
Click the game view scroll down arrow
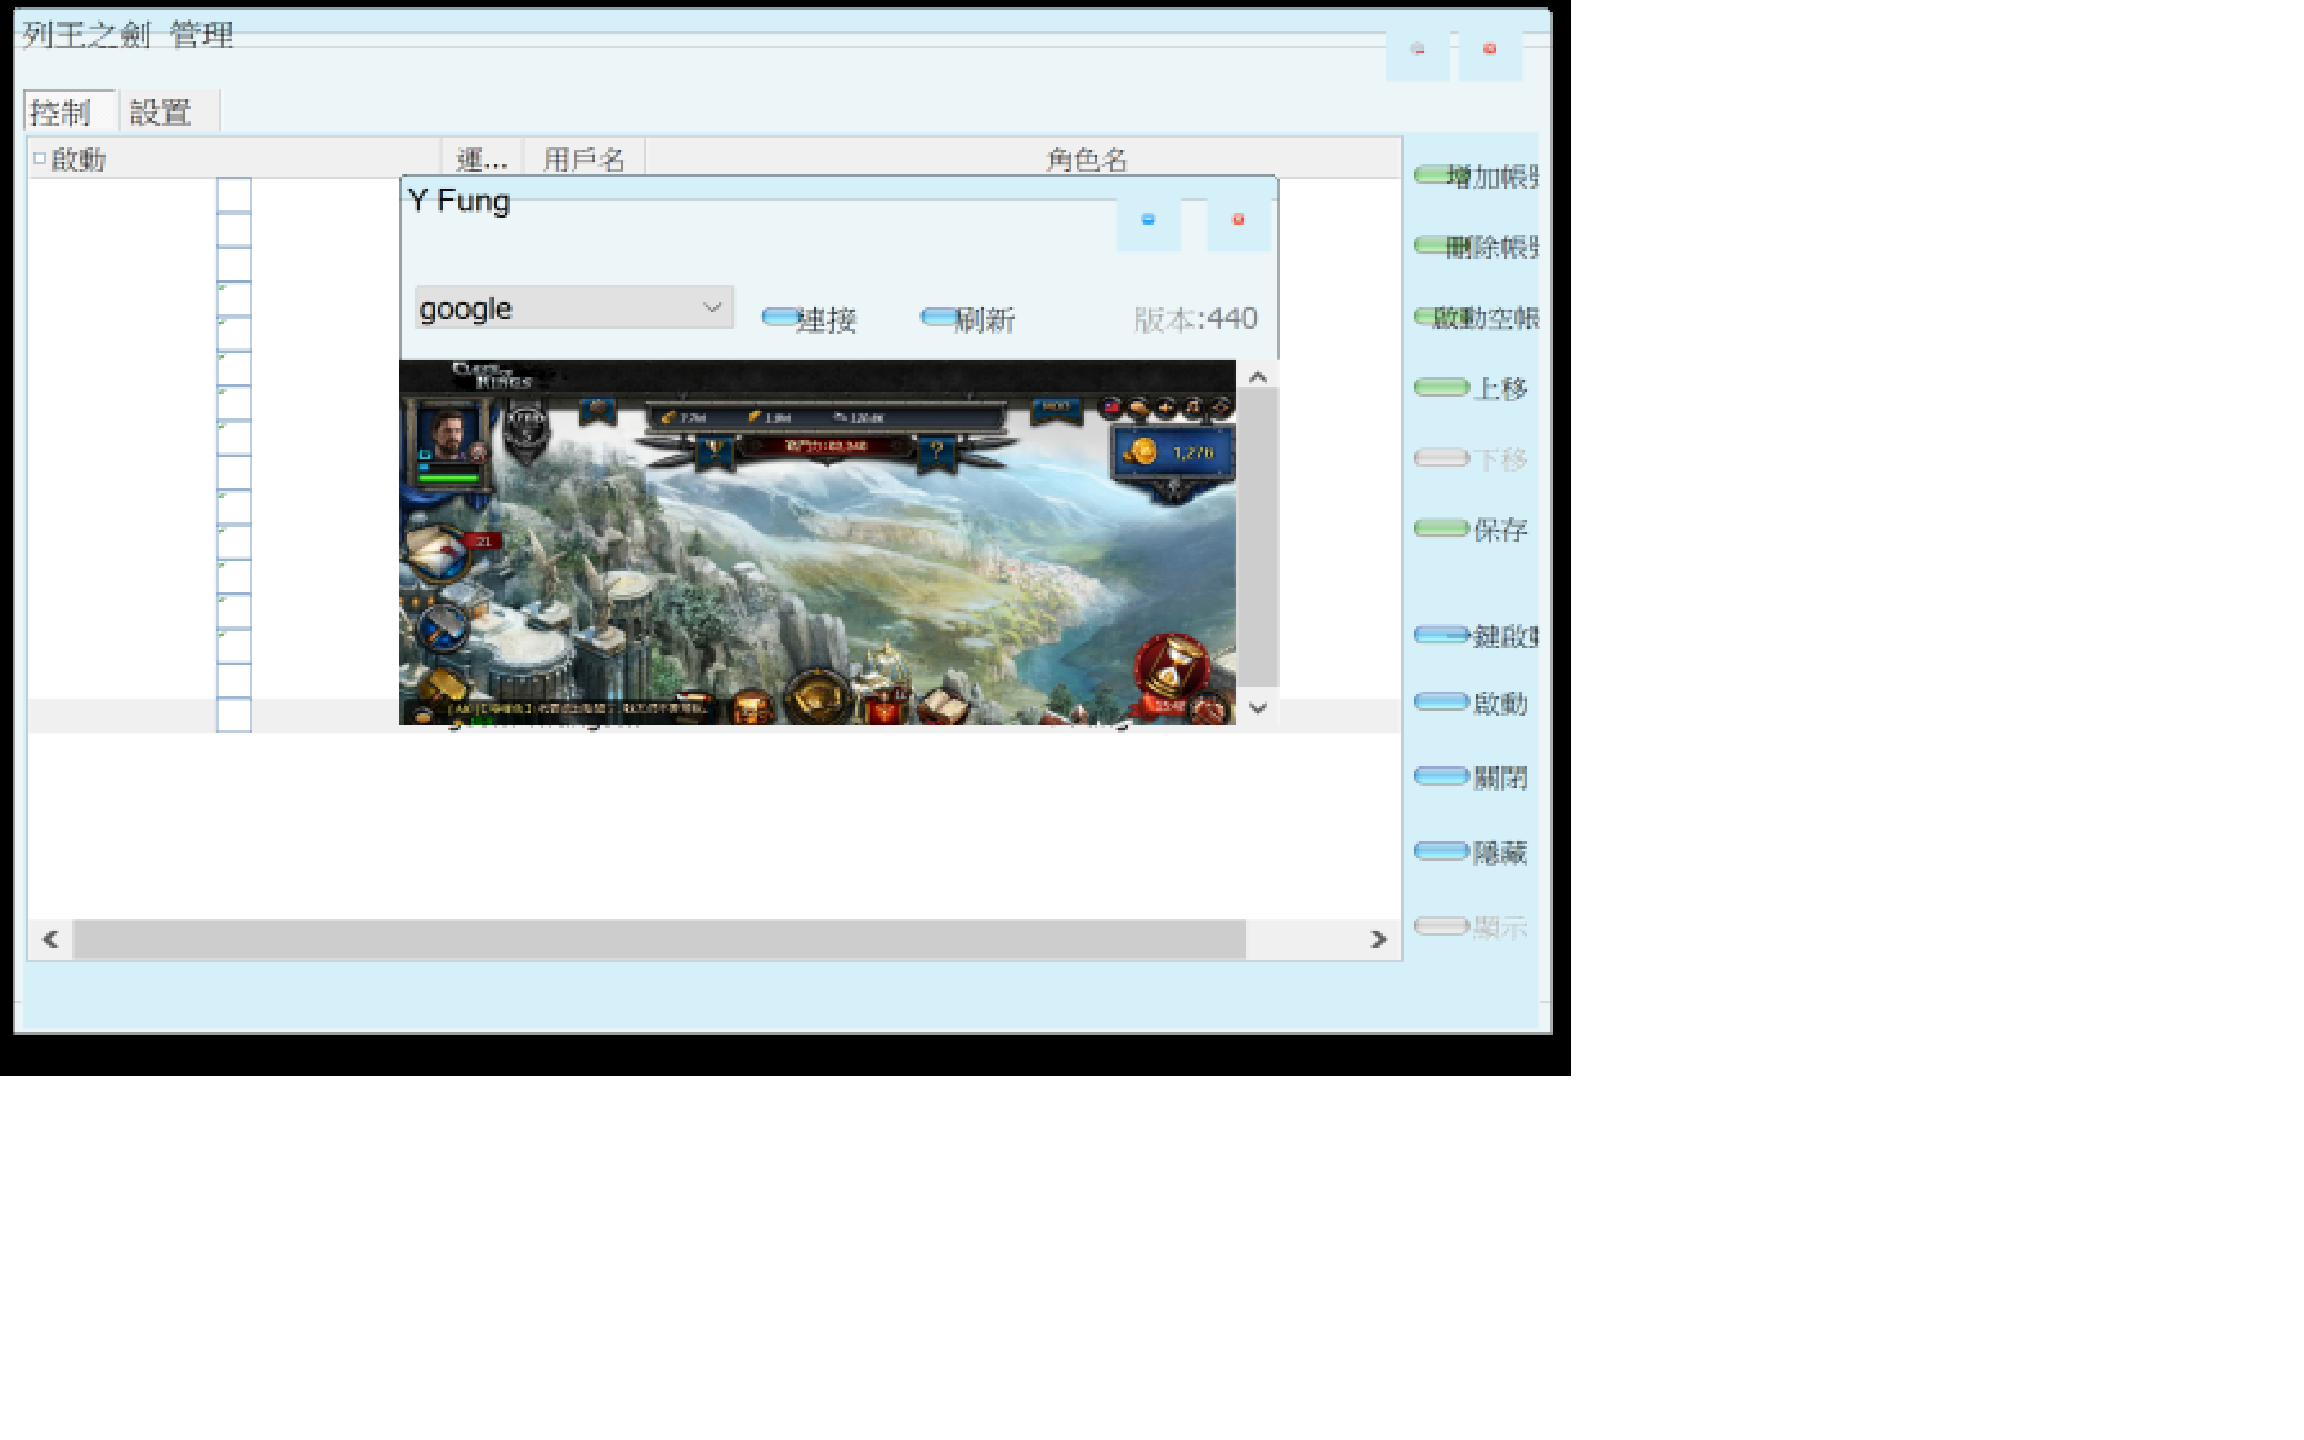[1258, 708]
